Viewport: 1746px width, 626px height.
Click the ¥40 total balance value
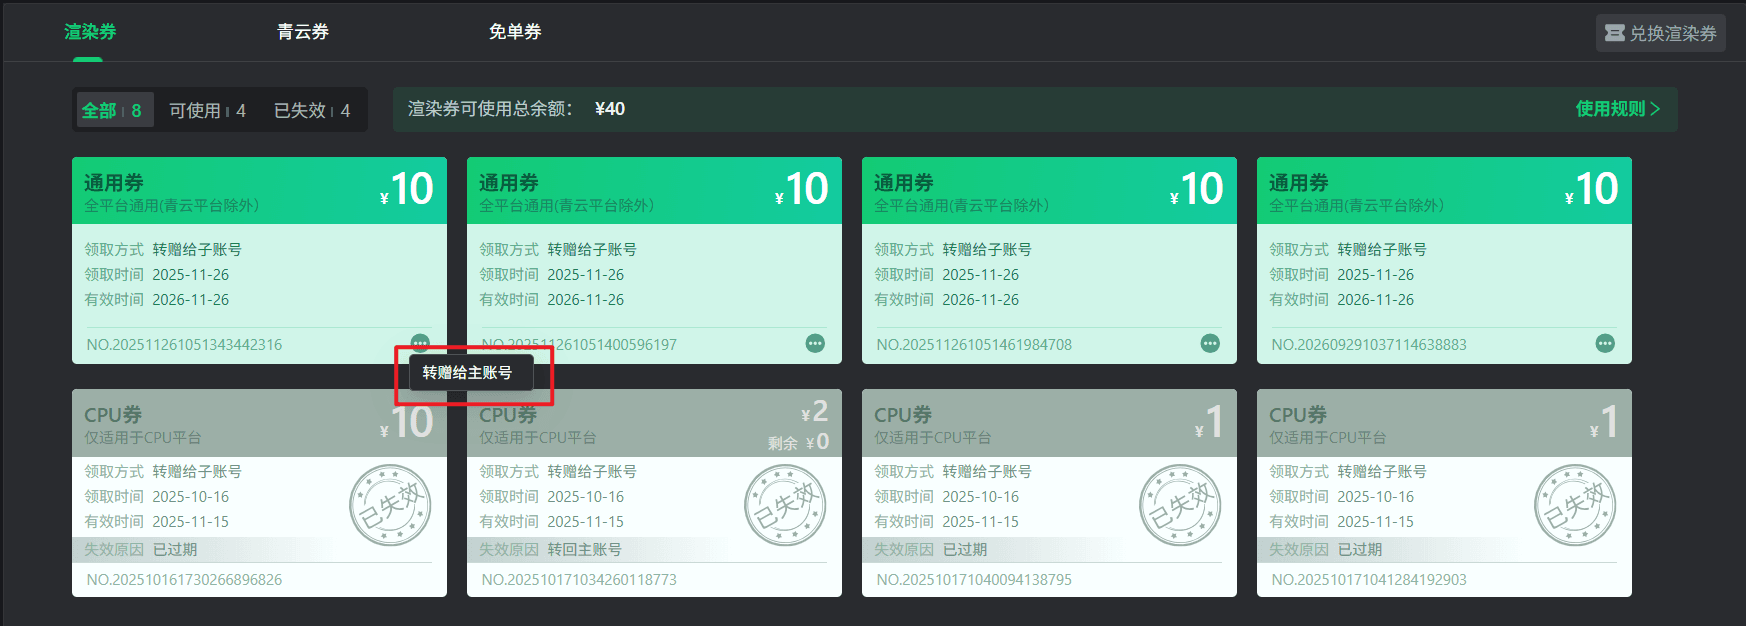[610, 109]
